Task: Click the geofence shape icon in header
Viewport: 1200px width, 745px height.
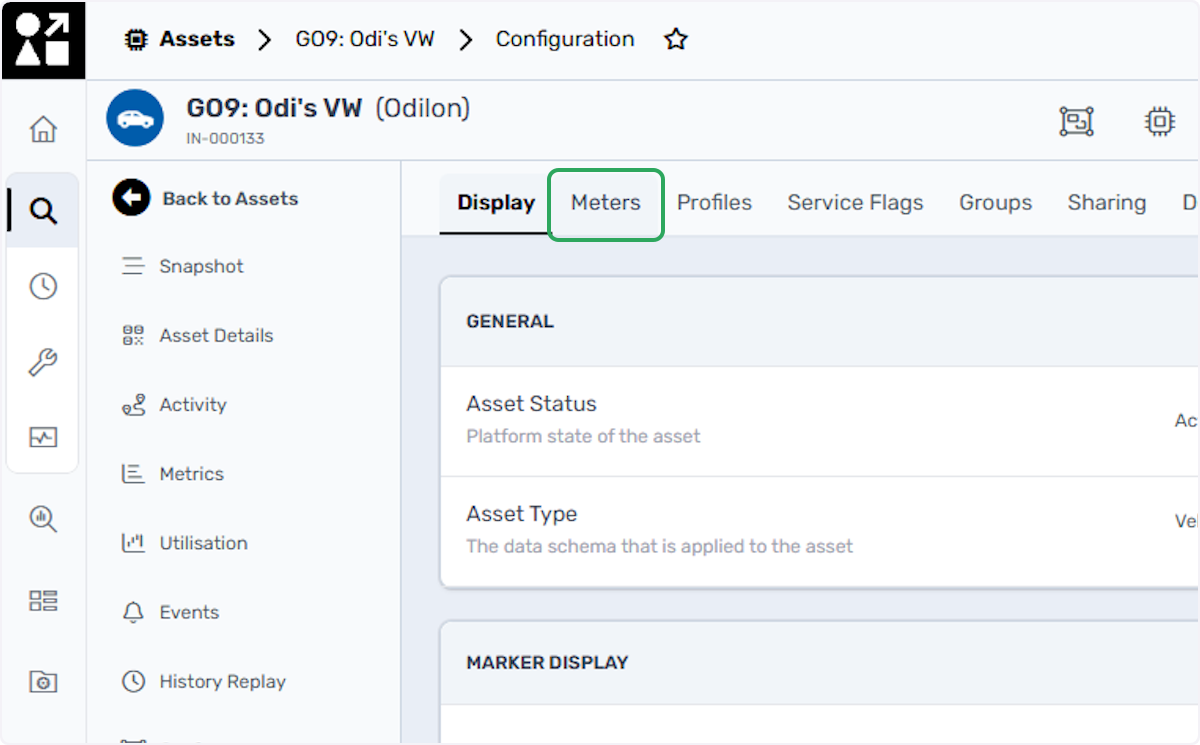Action: tap(1076, 122)
